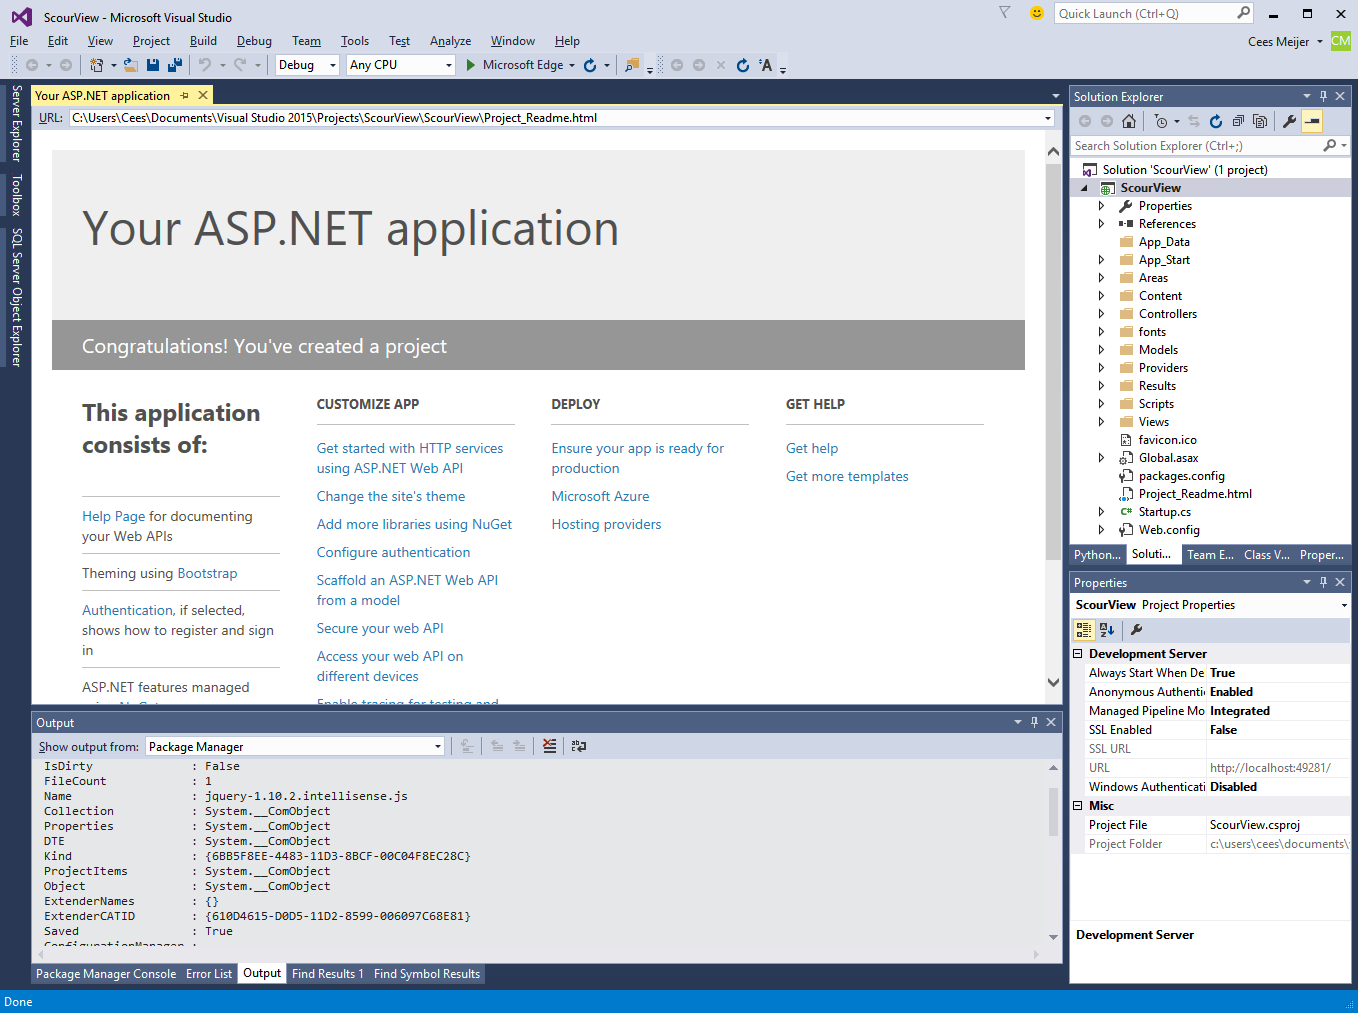
Task: Click the Collapse All icon in Solution Explorer
Action: (x=1238, y=121)
